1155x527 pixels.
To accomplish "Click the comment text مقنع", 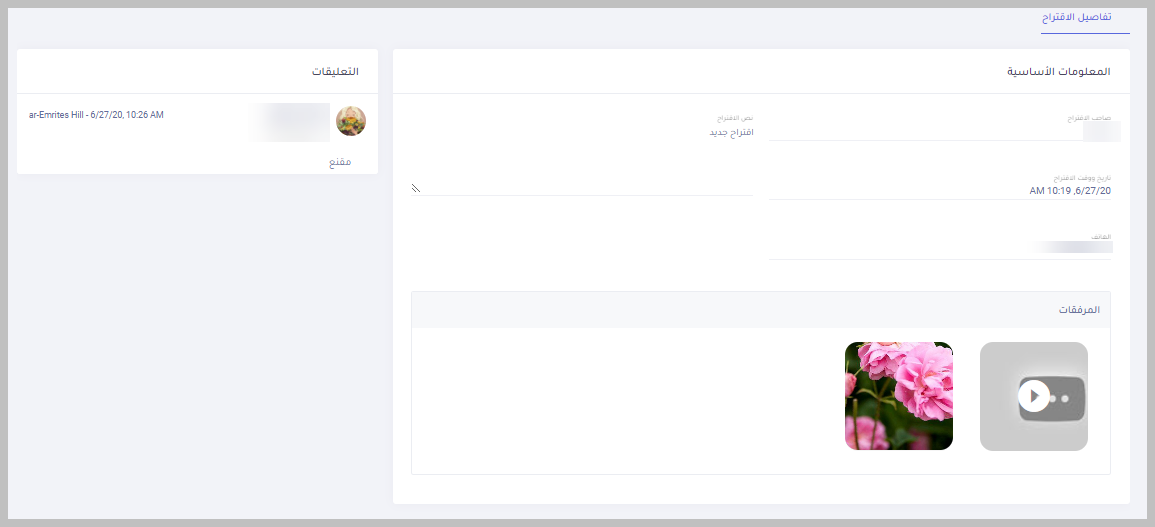I will (x=340, y=162).
